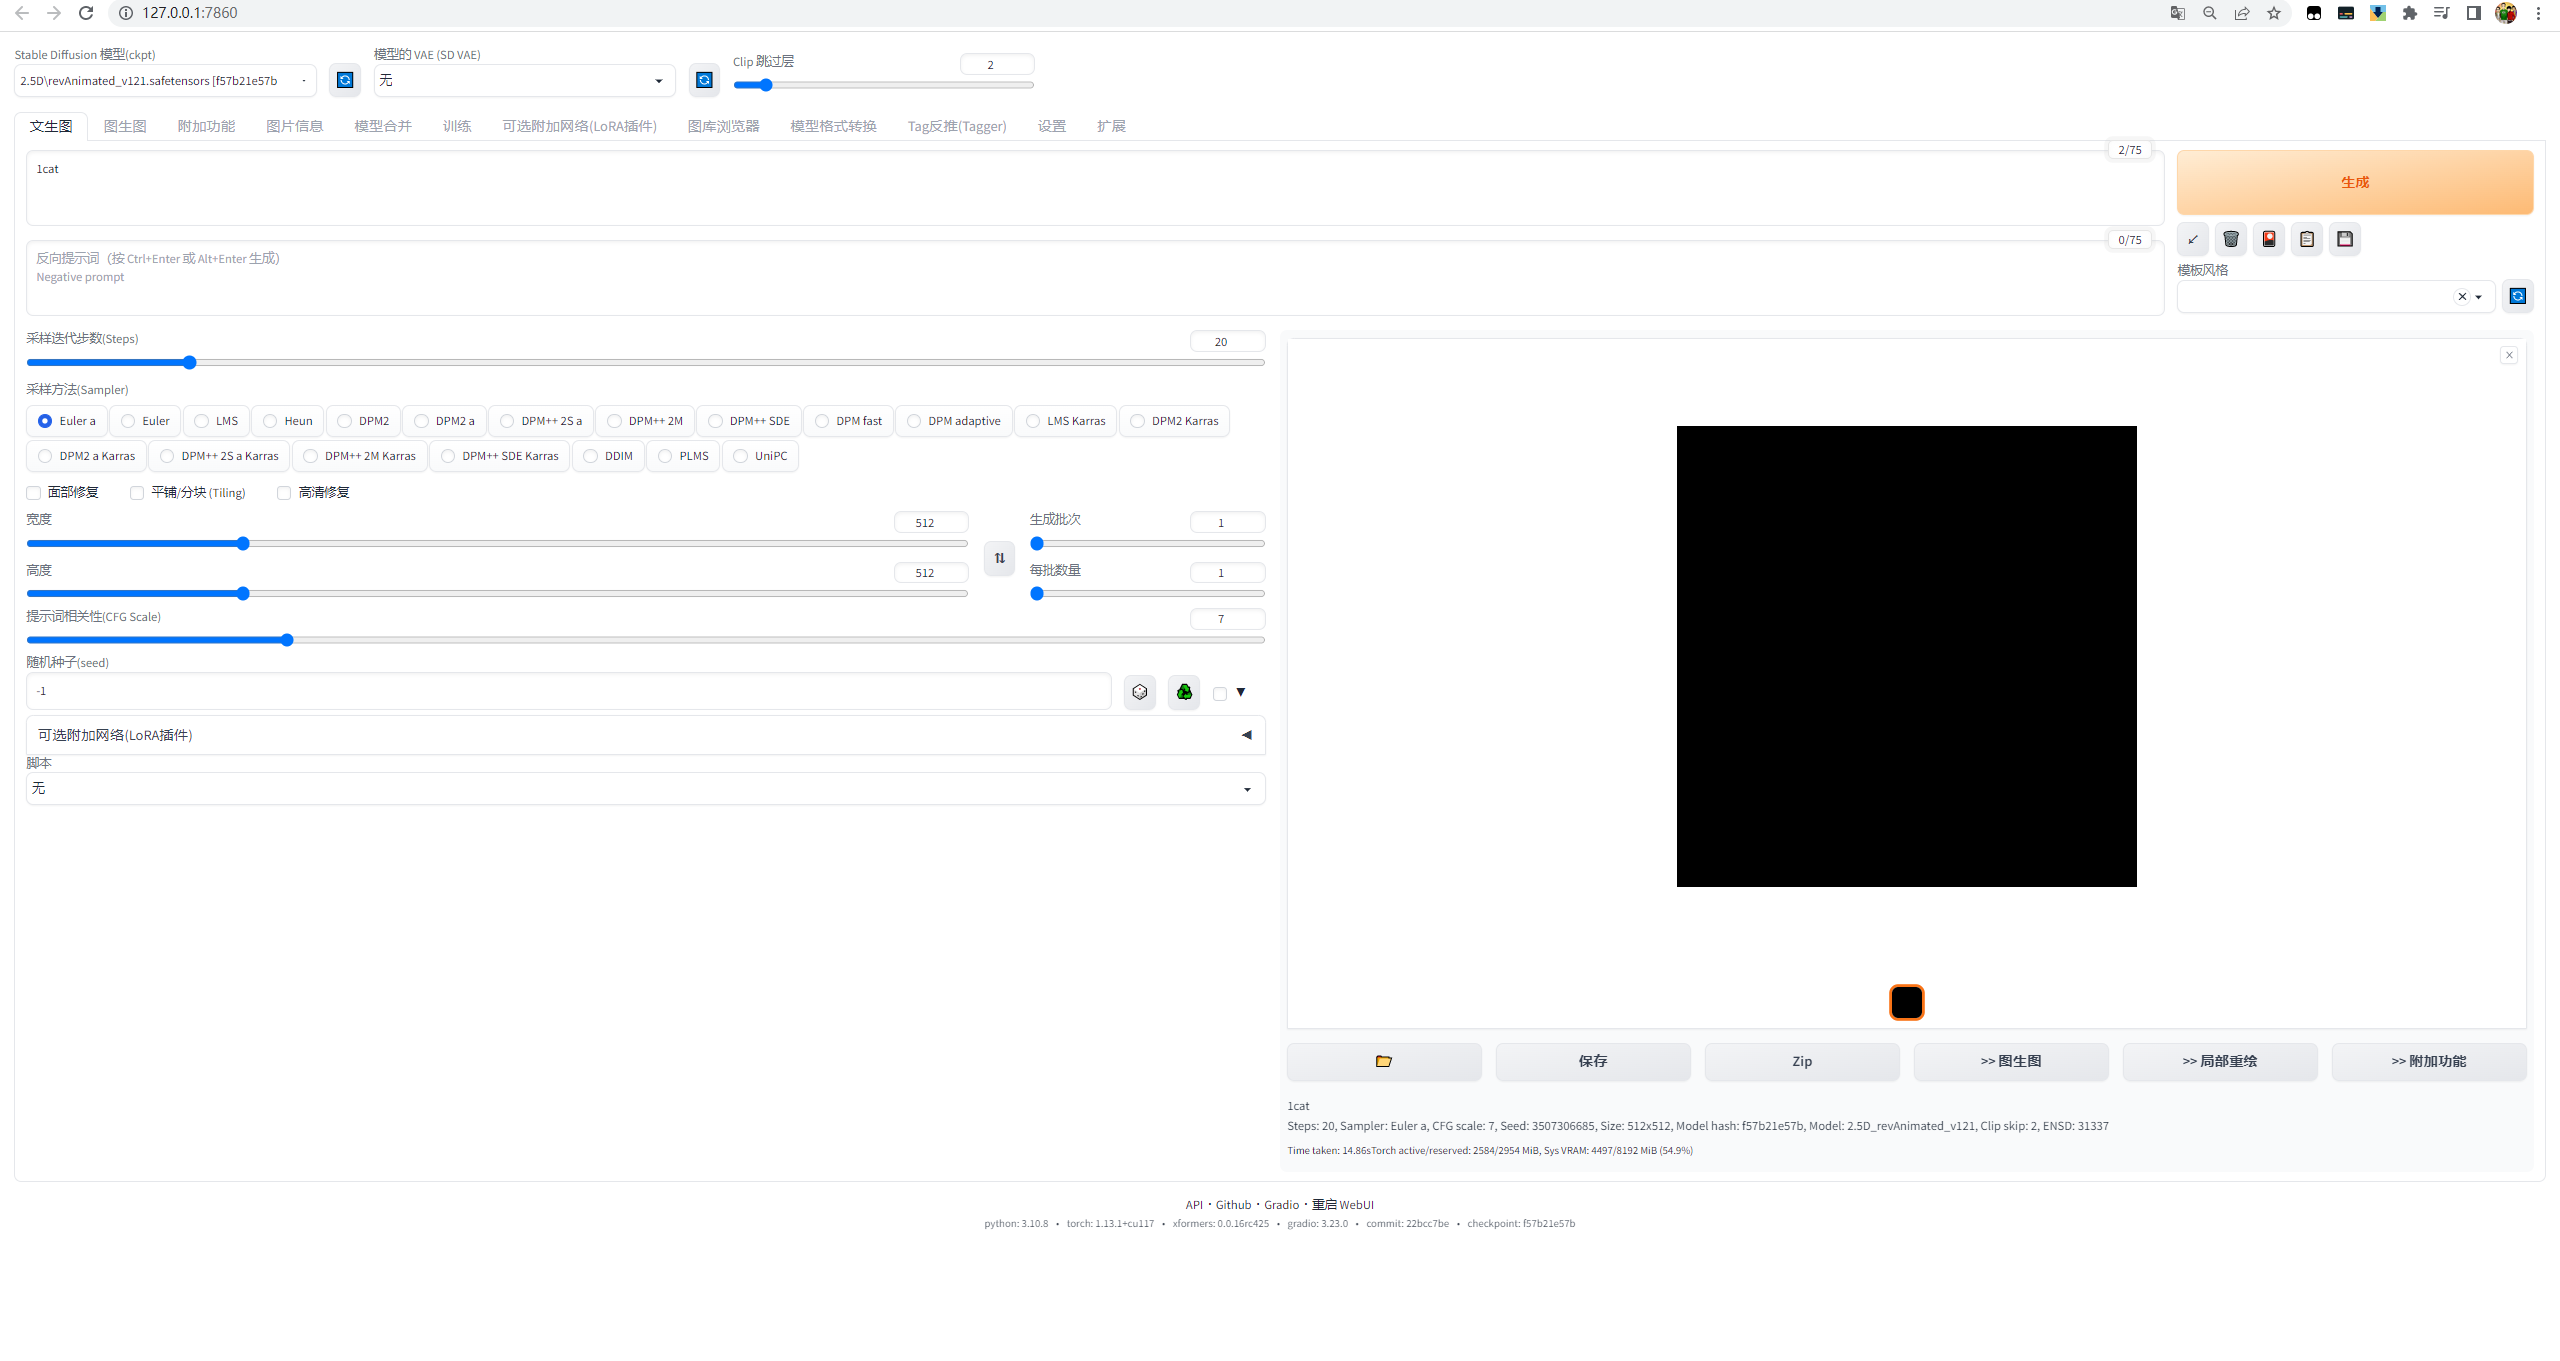
Task: Open the 设置 settings tab
Action: click(1051, 126)
